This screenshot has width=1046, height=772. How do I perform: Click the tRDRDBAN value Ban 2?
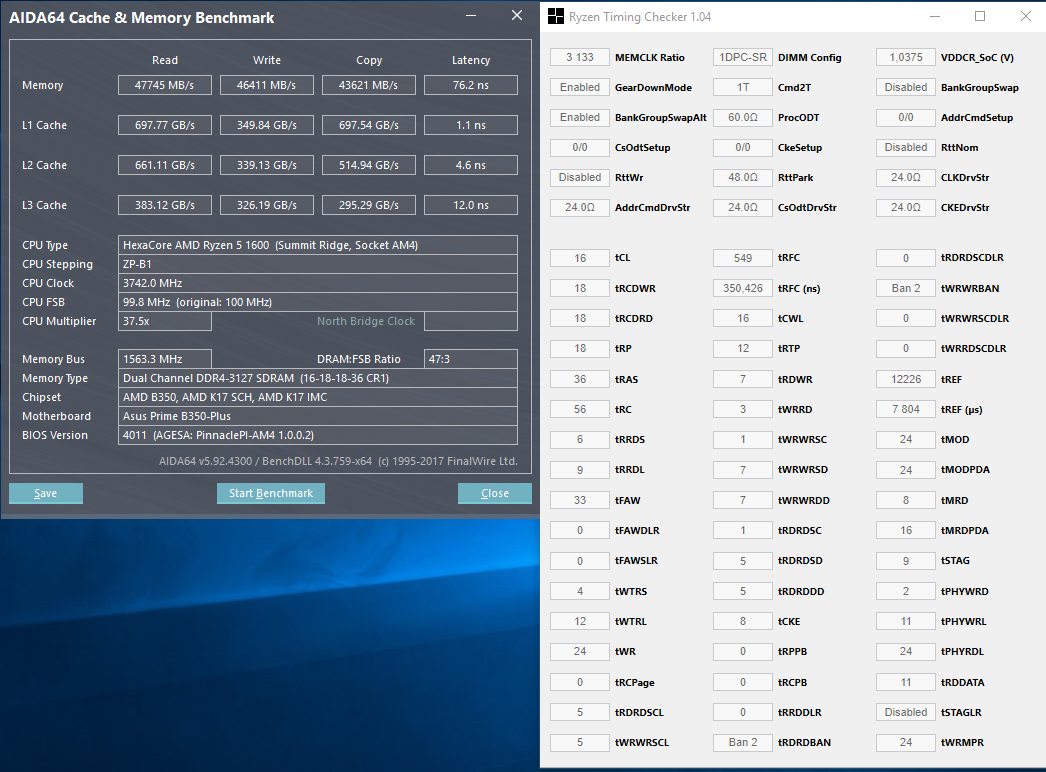[742, 742]
